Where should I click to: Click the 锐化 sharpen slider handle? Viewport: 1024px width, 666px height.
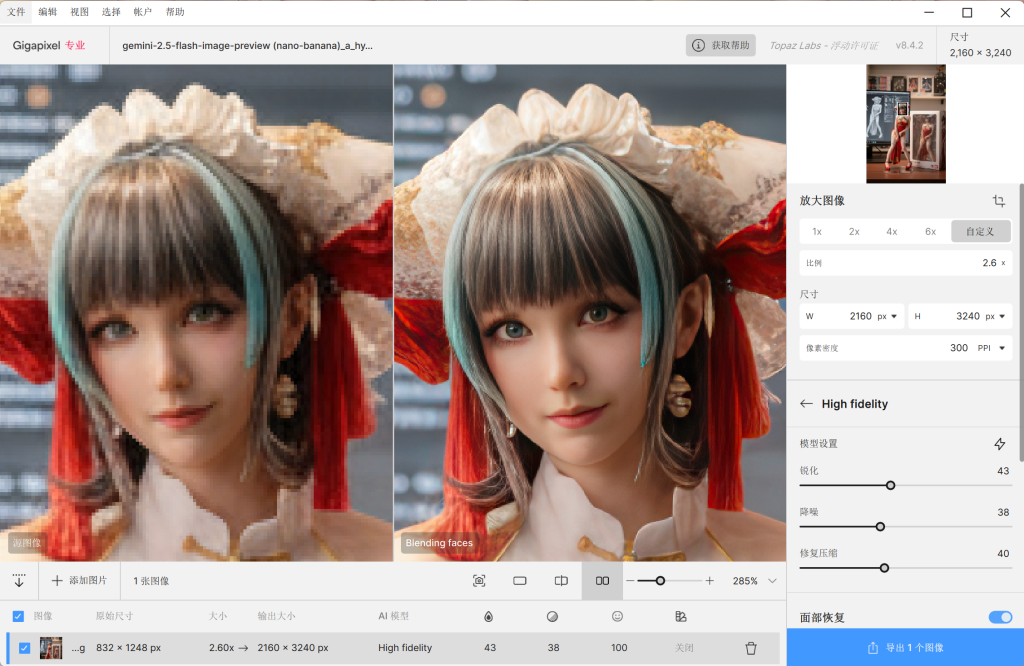coord(890,485)
